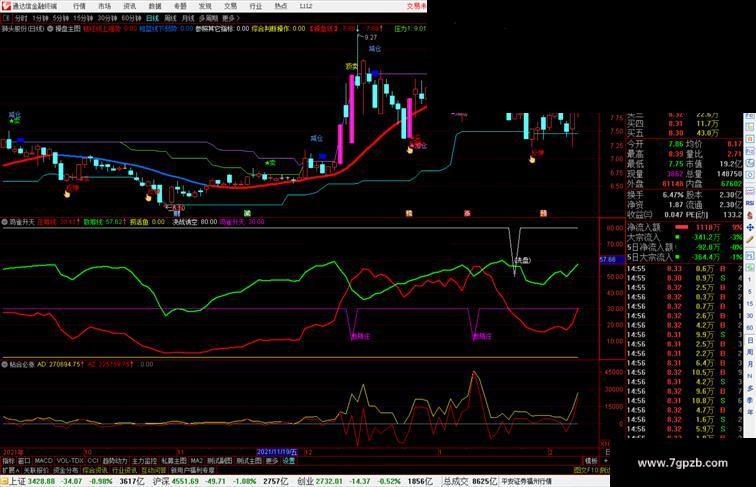Open the 行业资讯 tab
This screenshot has height=487, width=756.
(x=124, y=470)
